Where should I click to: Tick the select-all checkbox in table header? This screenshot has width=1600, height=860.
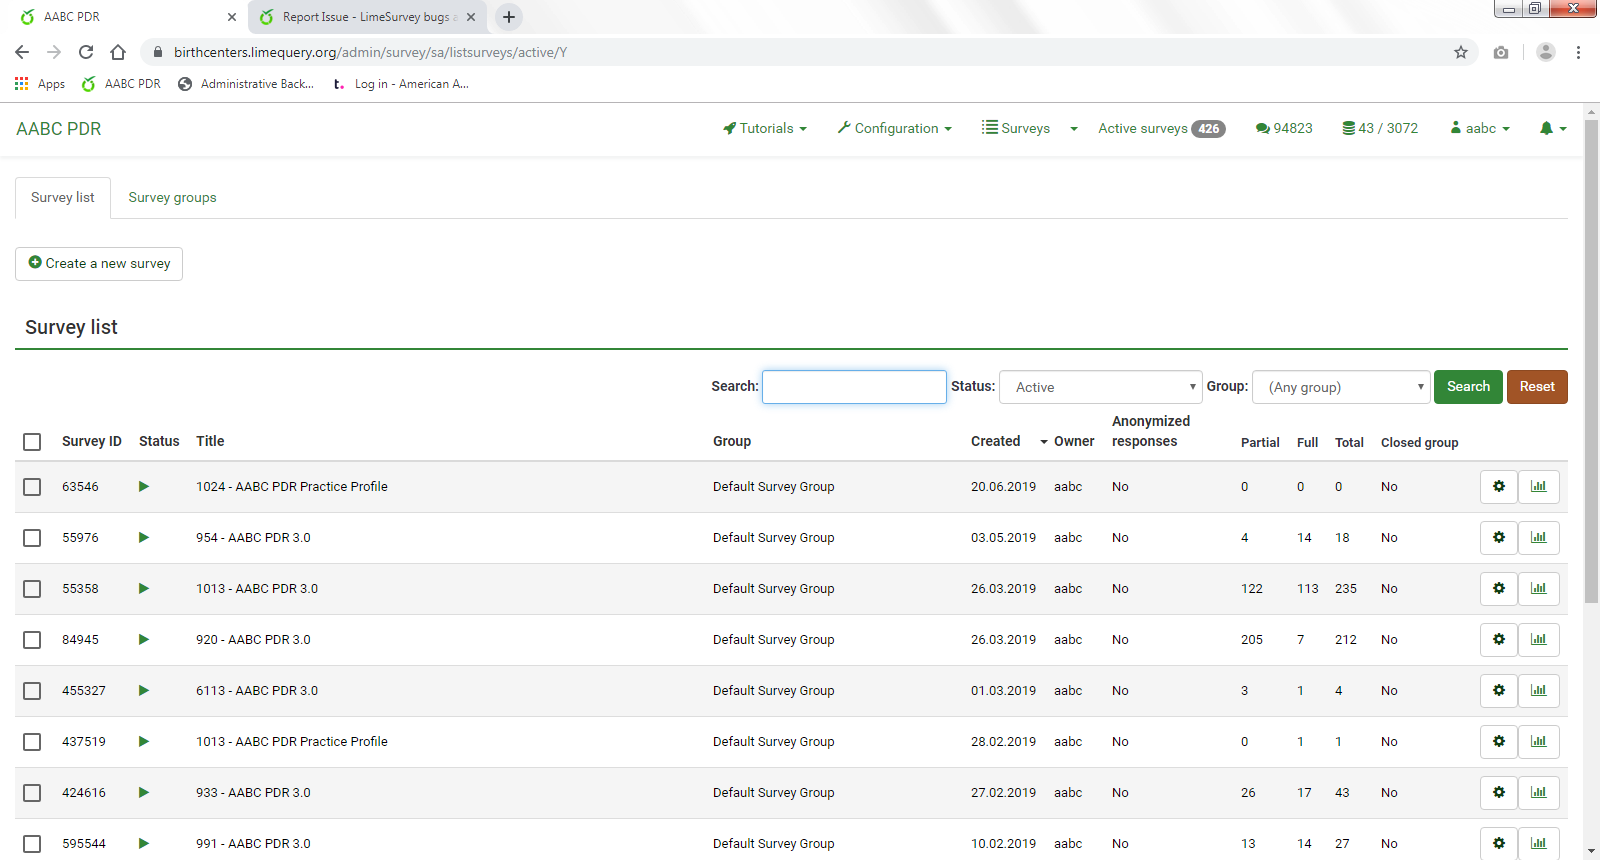(x=32, y=442)
